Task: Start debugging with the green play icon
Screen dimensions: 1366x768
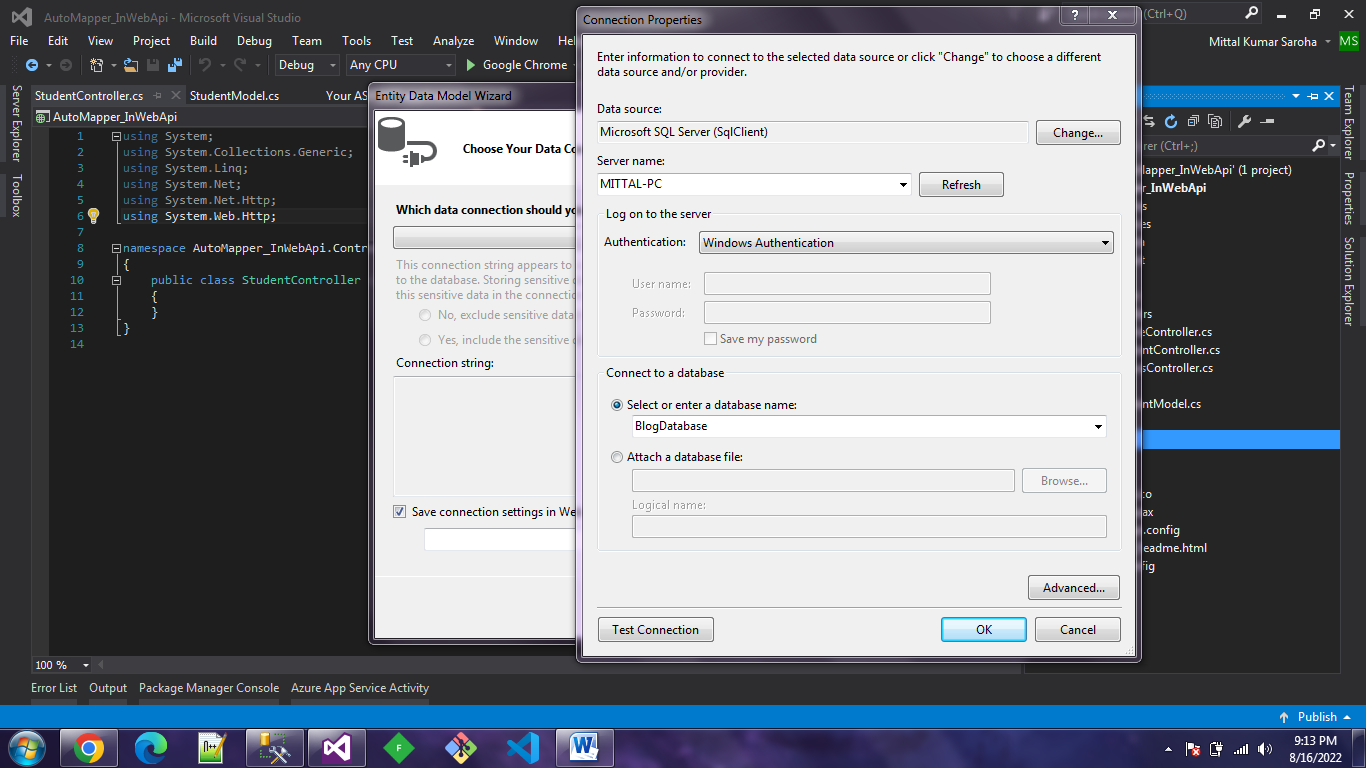Action: pos(472,65)
